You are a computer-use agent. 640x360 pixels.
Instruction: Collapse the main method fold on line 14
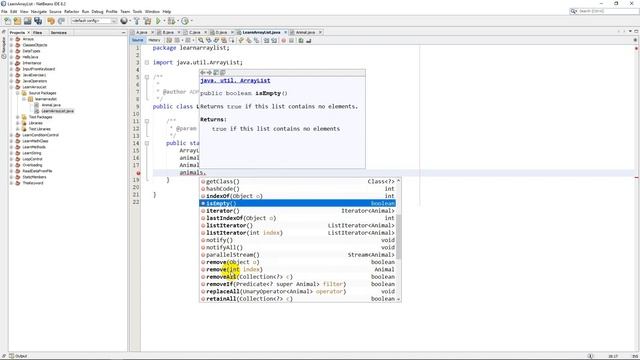click(147, 143)
